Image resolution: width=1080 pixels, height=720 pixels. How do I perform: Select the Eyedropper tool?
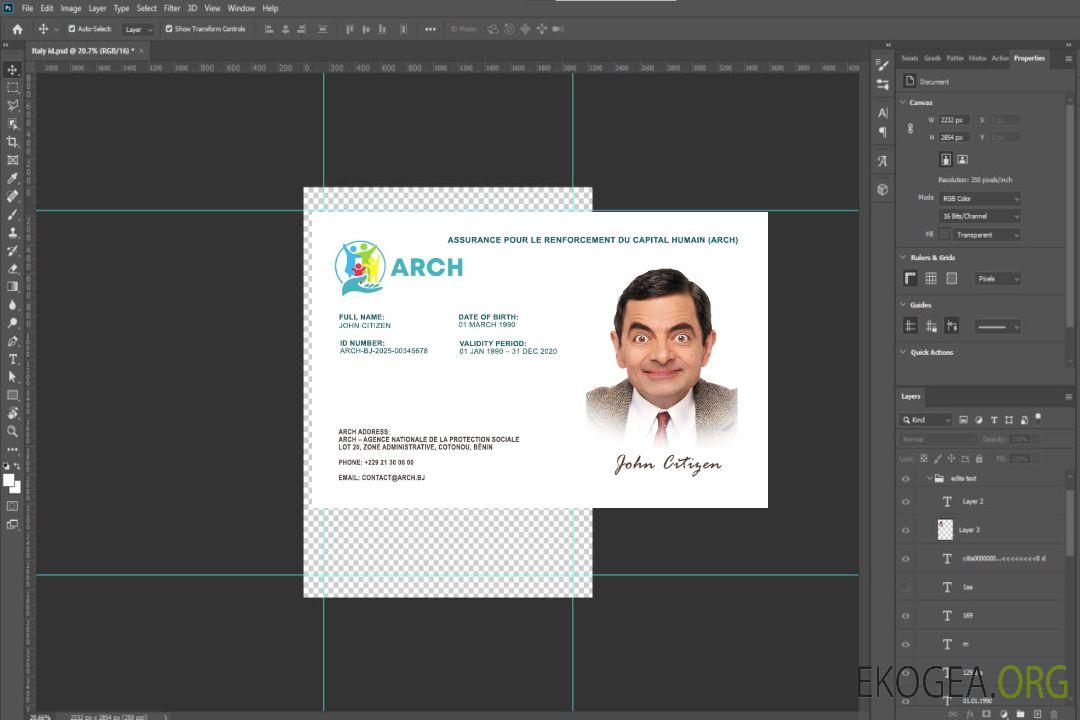coord(12,178)
